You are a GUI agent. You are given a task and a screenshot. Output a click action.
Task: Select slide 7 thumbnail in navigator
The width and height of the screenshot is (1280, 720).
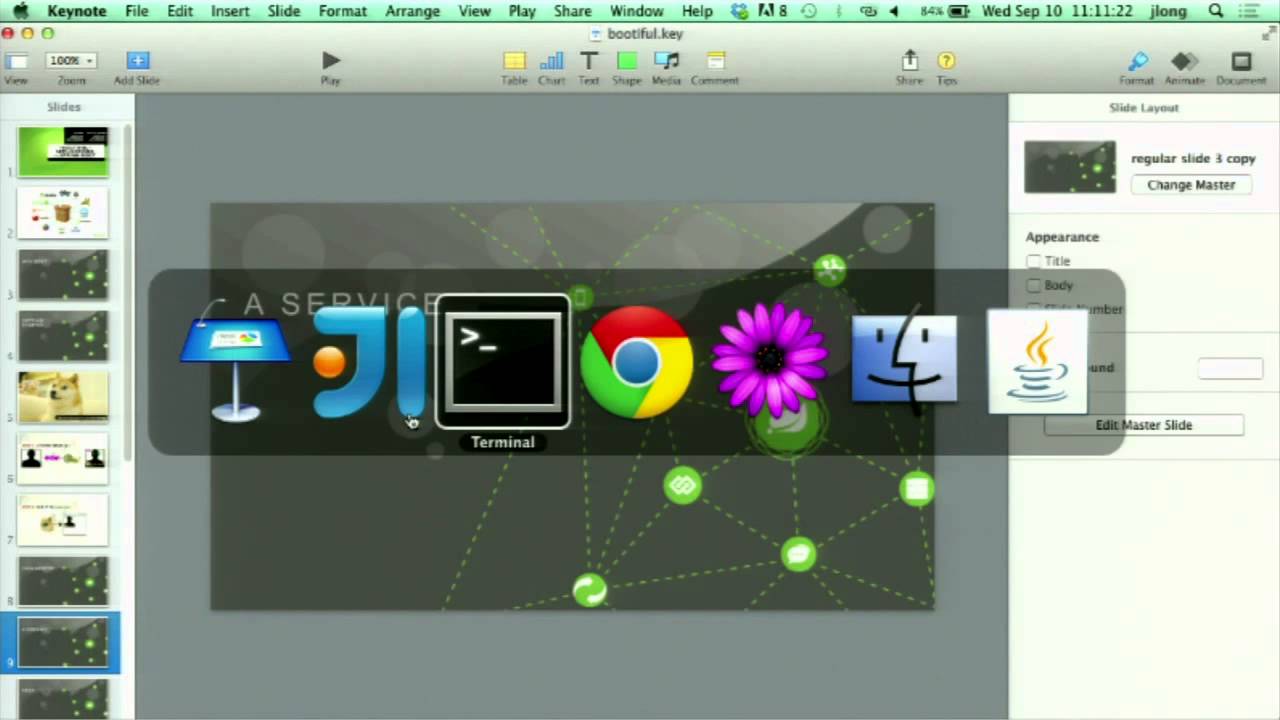tap(63, 519)
